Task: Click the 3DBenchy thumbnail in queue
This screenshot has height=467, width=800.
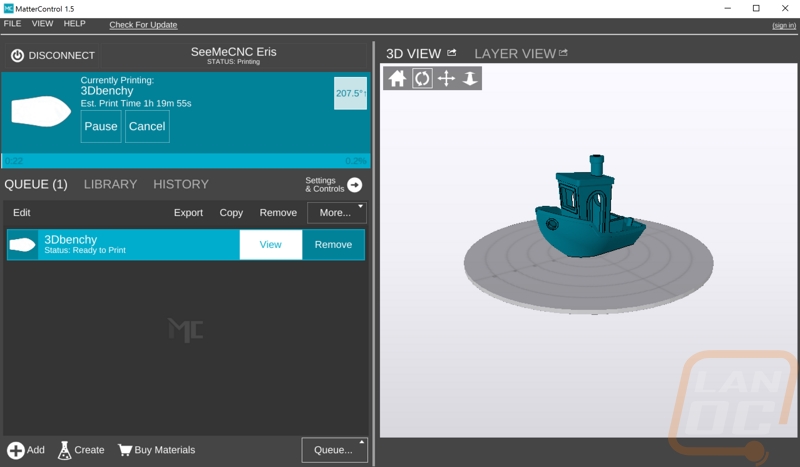Action: pyautogui.click(x=22, y=245)
